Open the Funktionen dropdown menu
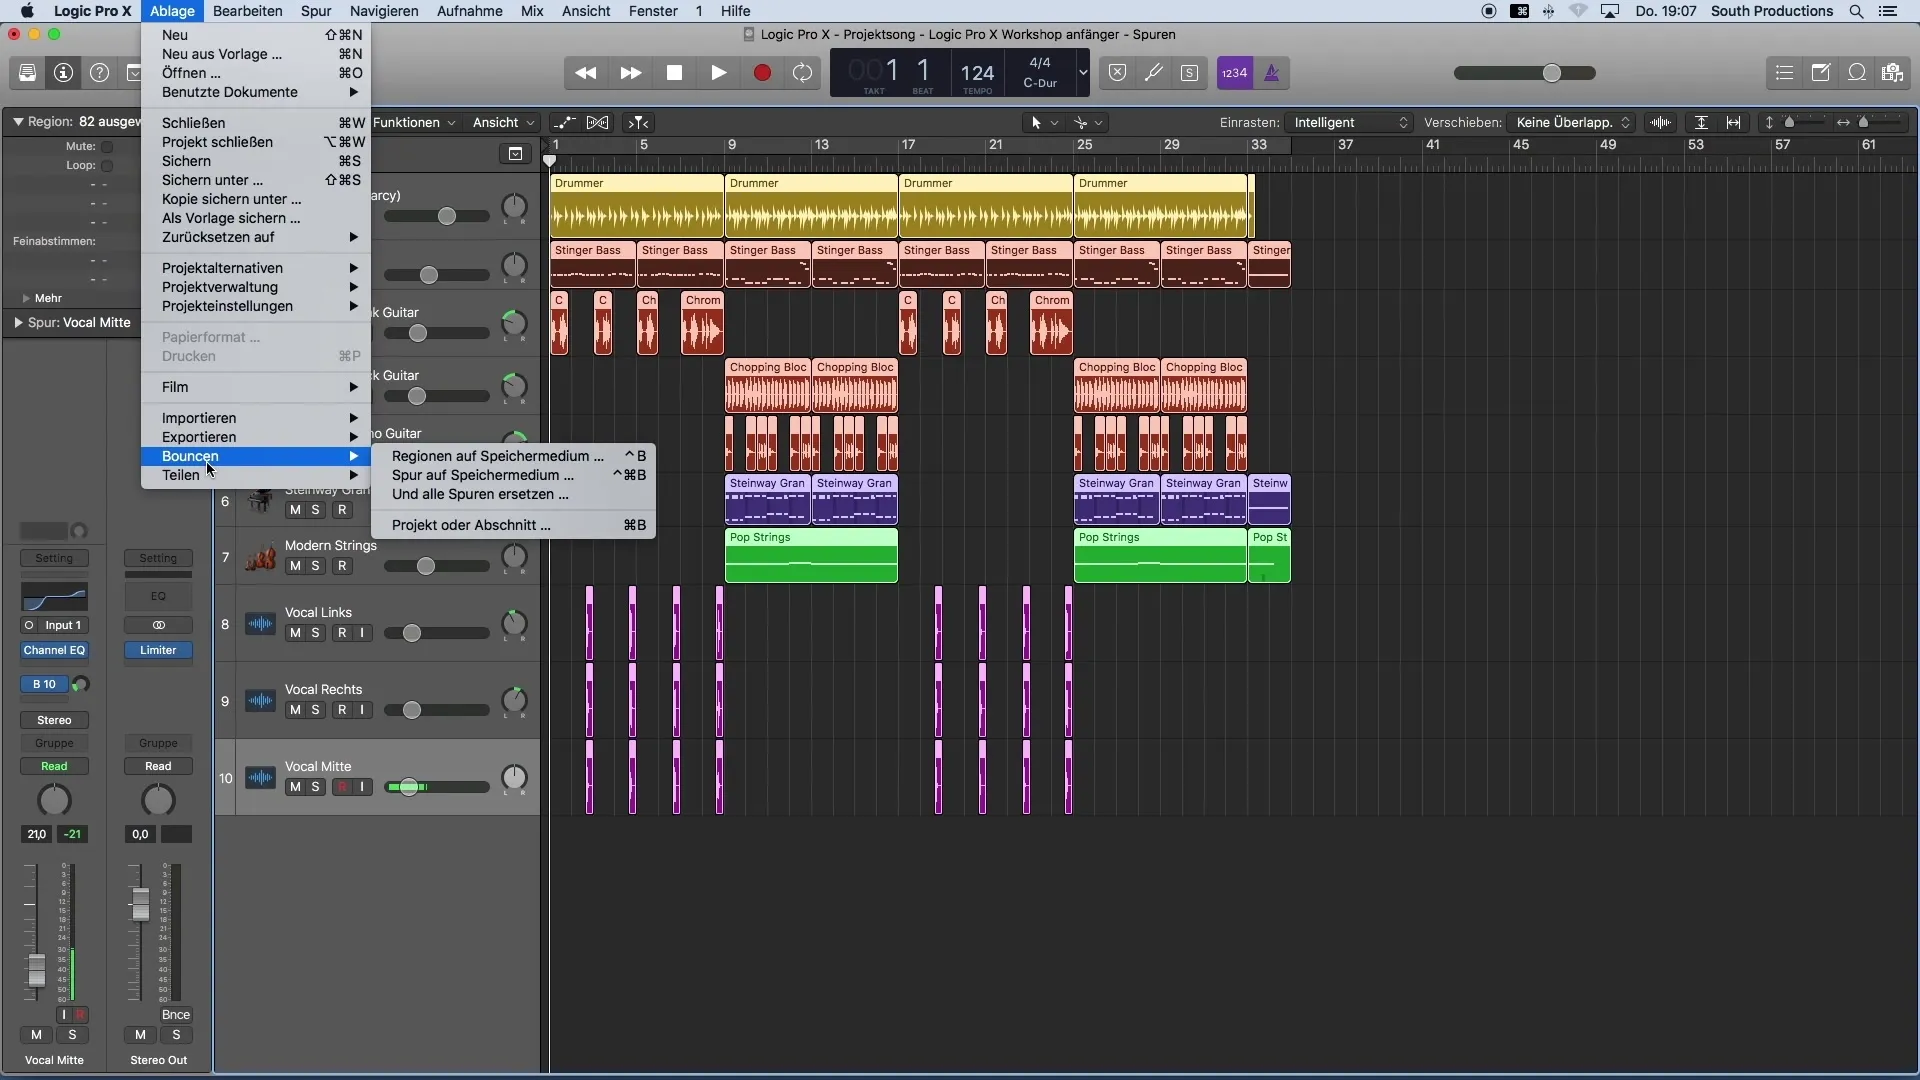This screenshot has width=1920, height=1080. (414, 123)
